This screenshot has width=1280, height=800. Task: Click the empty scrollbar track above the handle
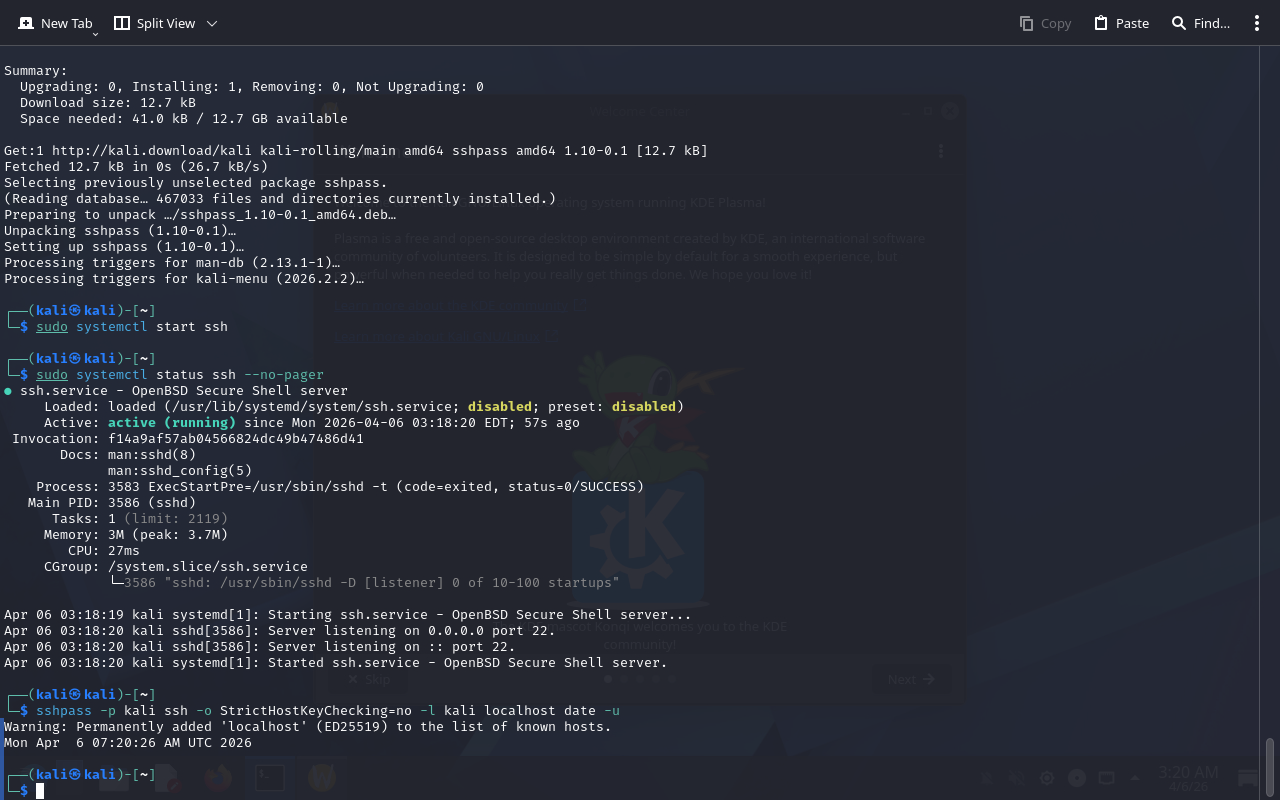pyautogui.click(x=1270, y=400)
